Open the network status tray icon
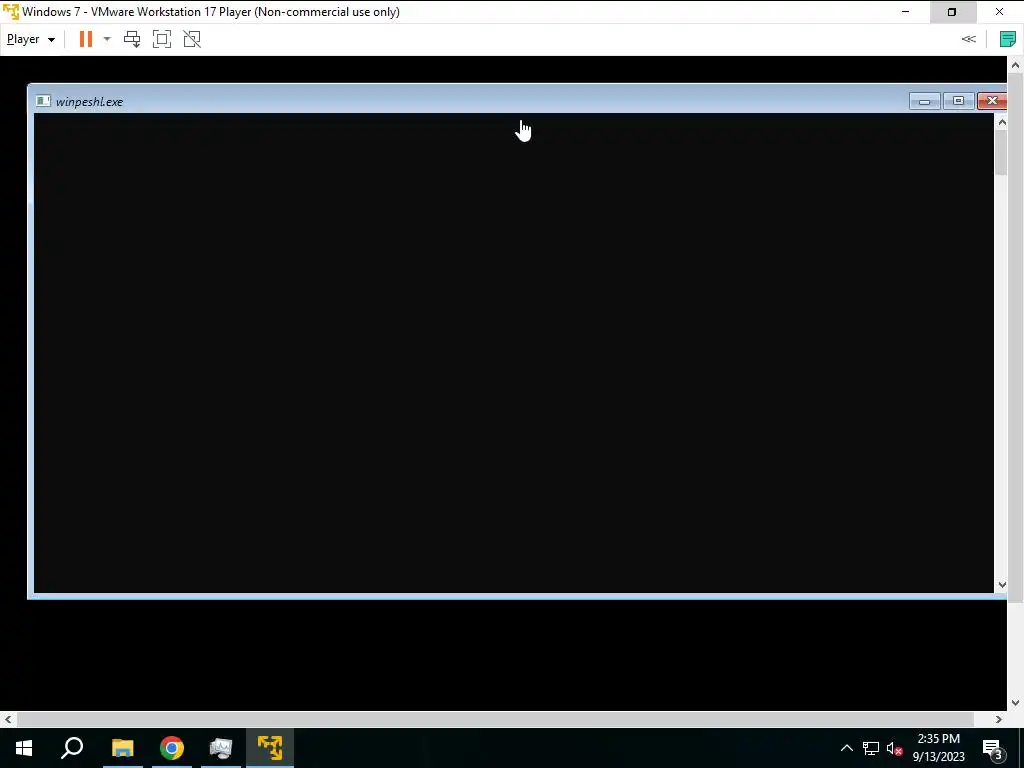Image resolution: width=1024 pixels, height=768 pixels. [871, 748]
